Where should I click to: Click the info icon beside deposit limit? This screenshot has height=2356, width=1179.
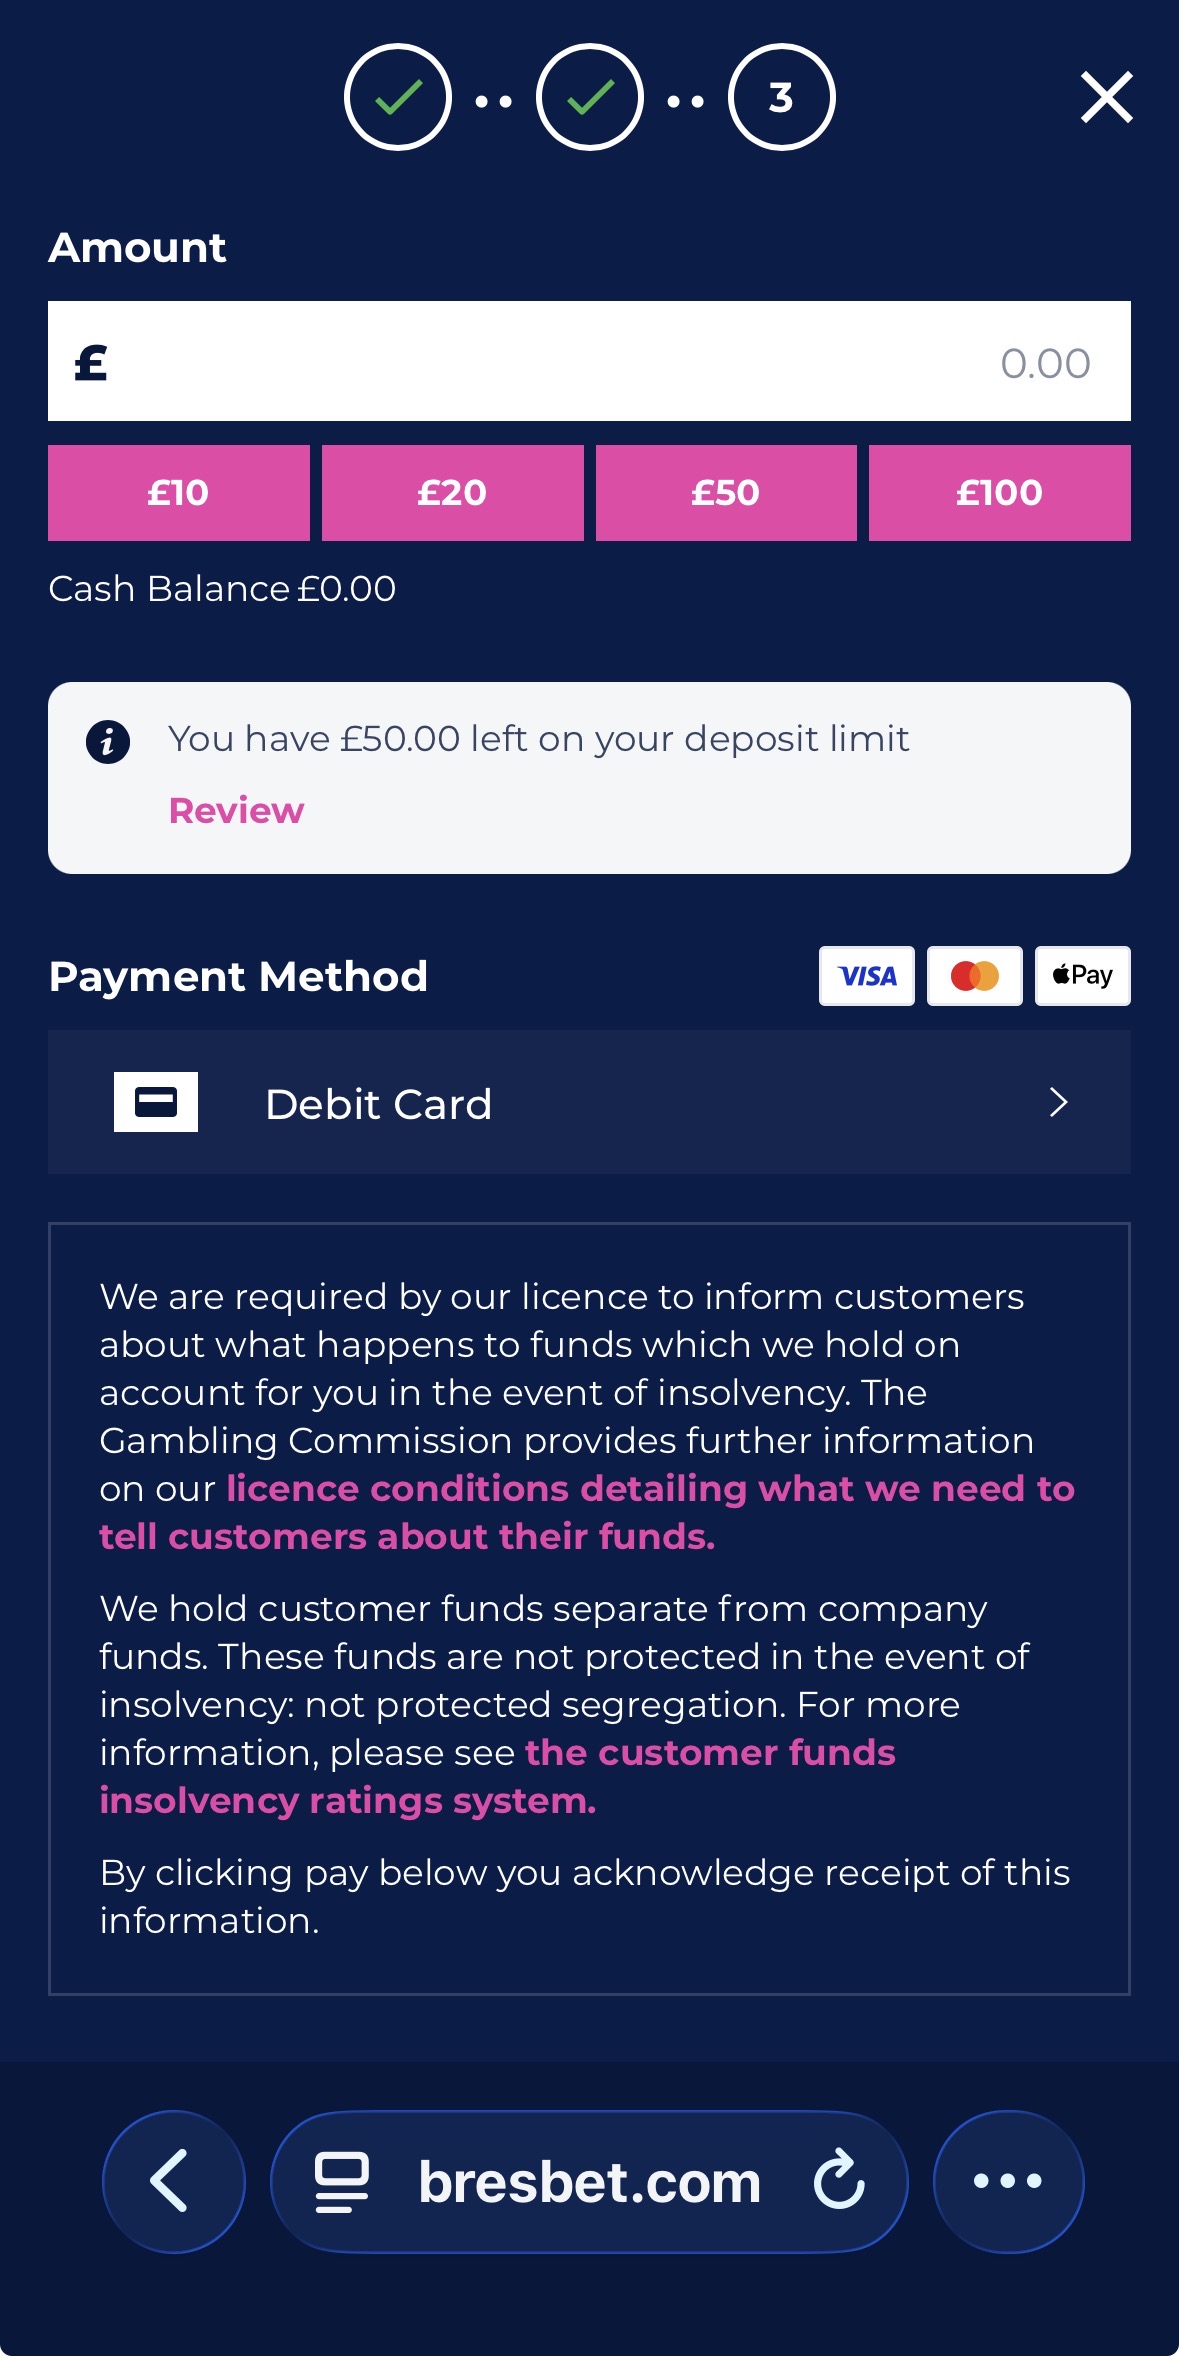[108, 742]
